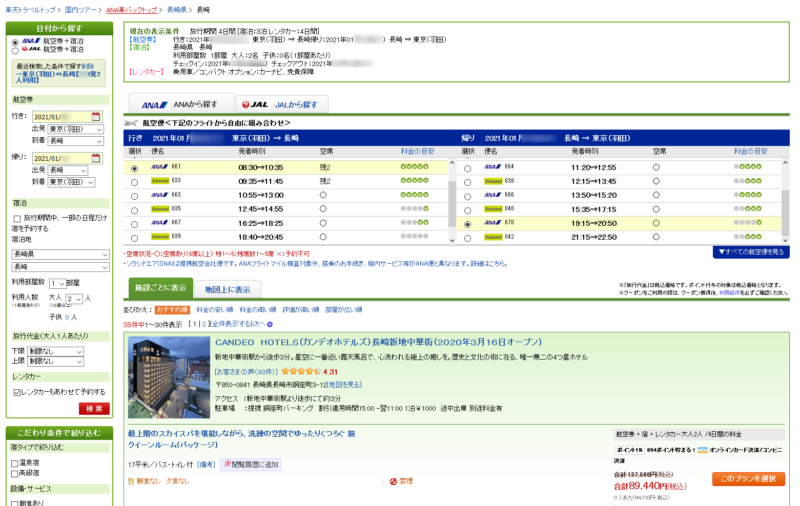Screen dimensions: 800x506
Task: Open the calendar icon for 行き date
Action: tap(96, 117)
